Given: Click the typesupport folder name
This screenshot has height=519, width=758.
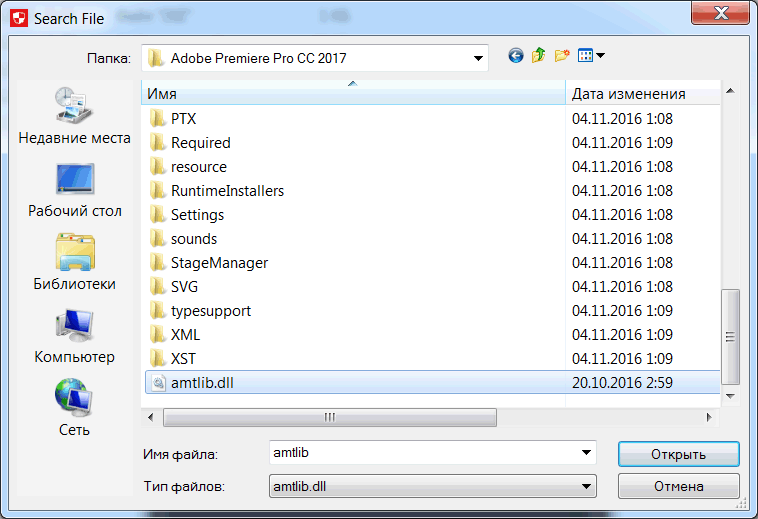Looking at the screenshot, I should pos(211,311).
